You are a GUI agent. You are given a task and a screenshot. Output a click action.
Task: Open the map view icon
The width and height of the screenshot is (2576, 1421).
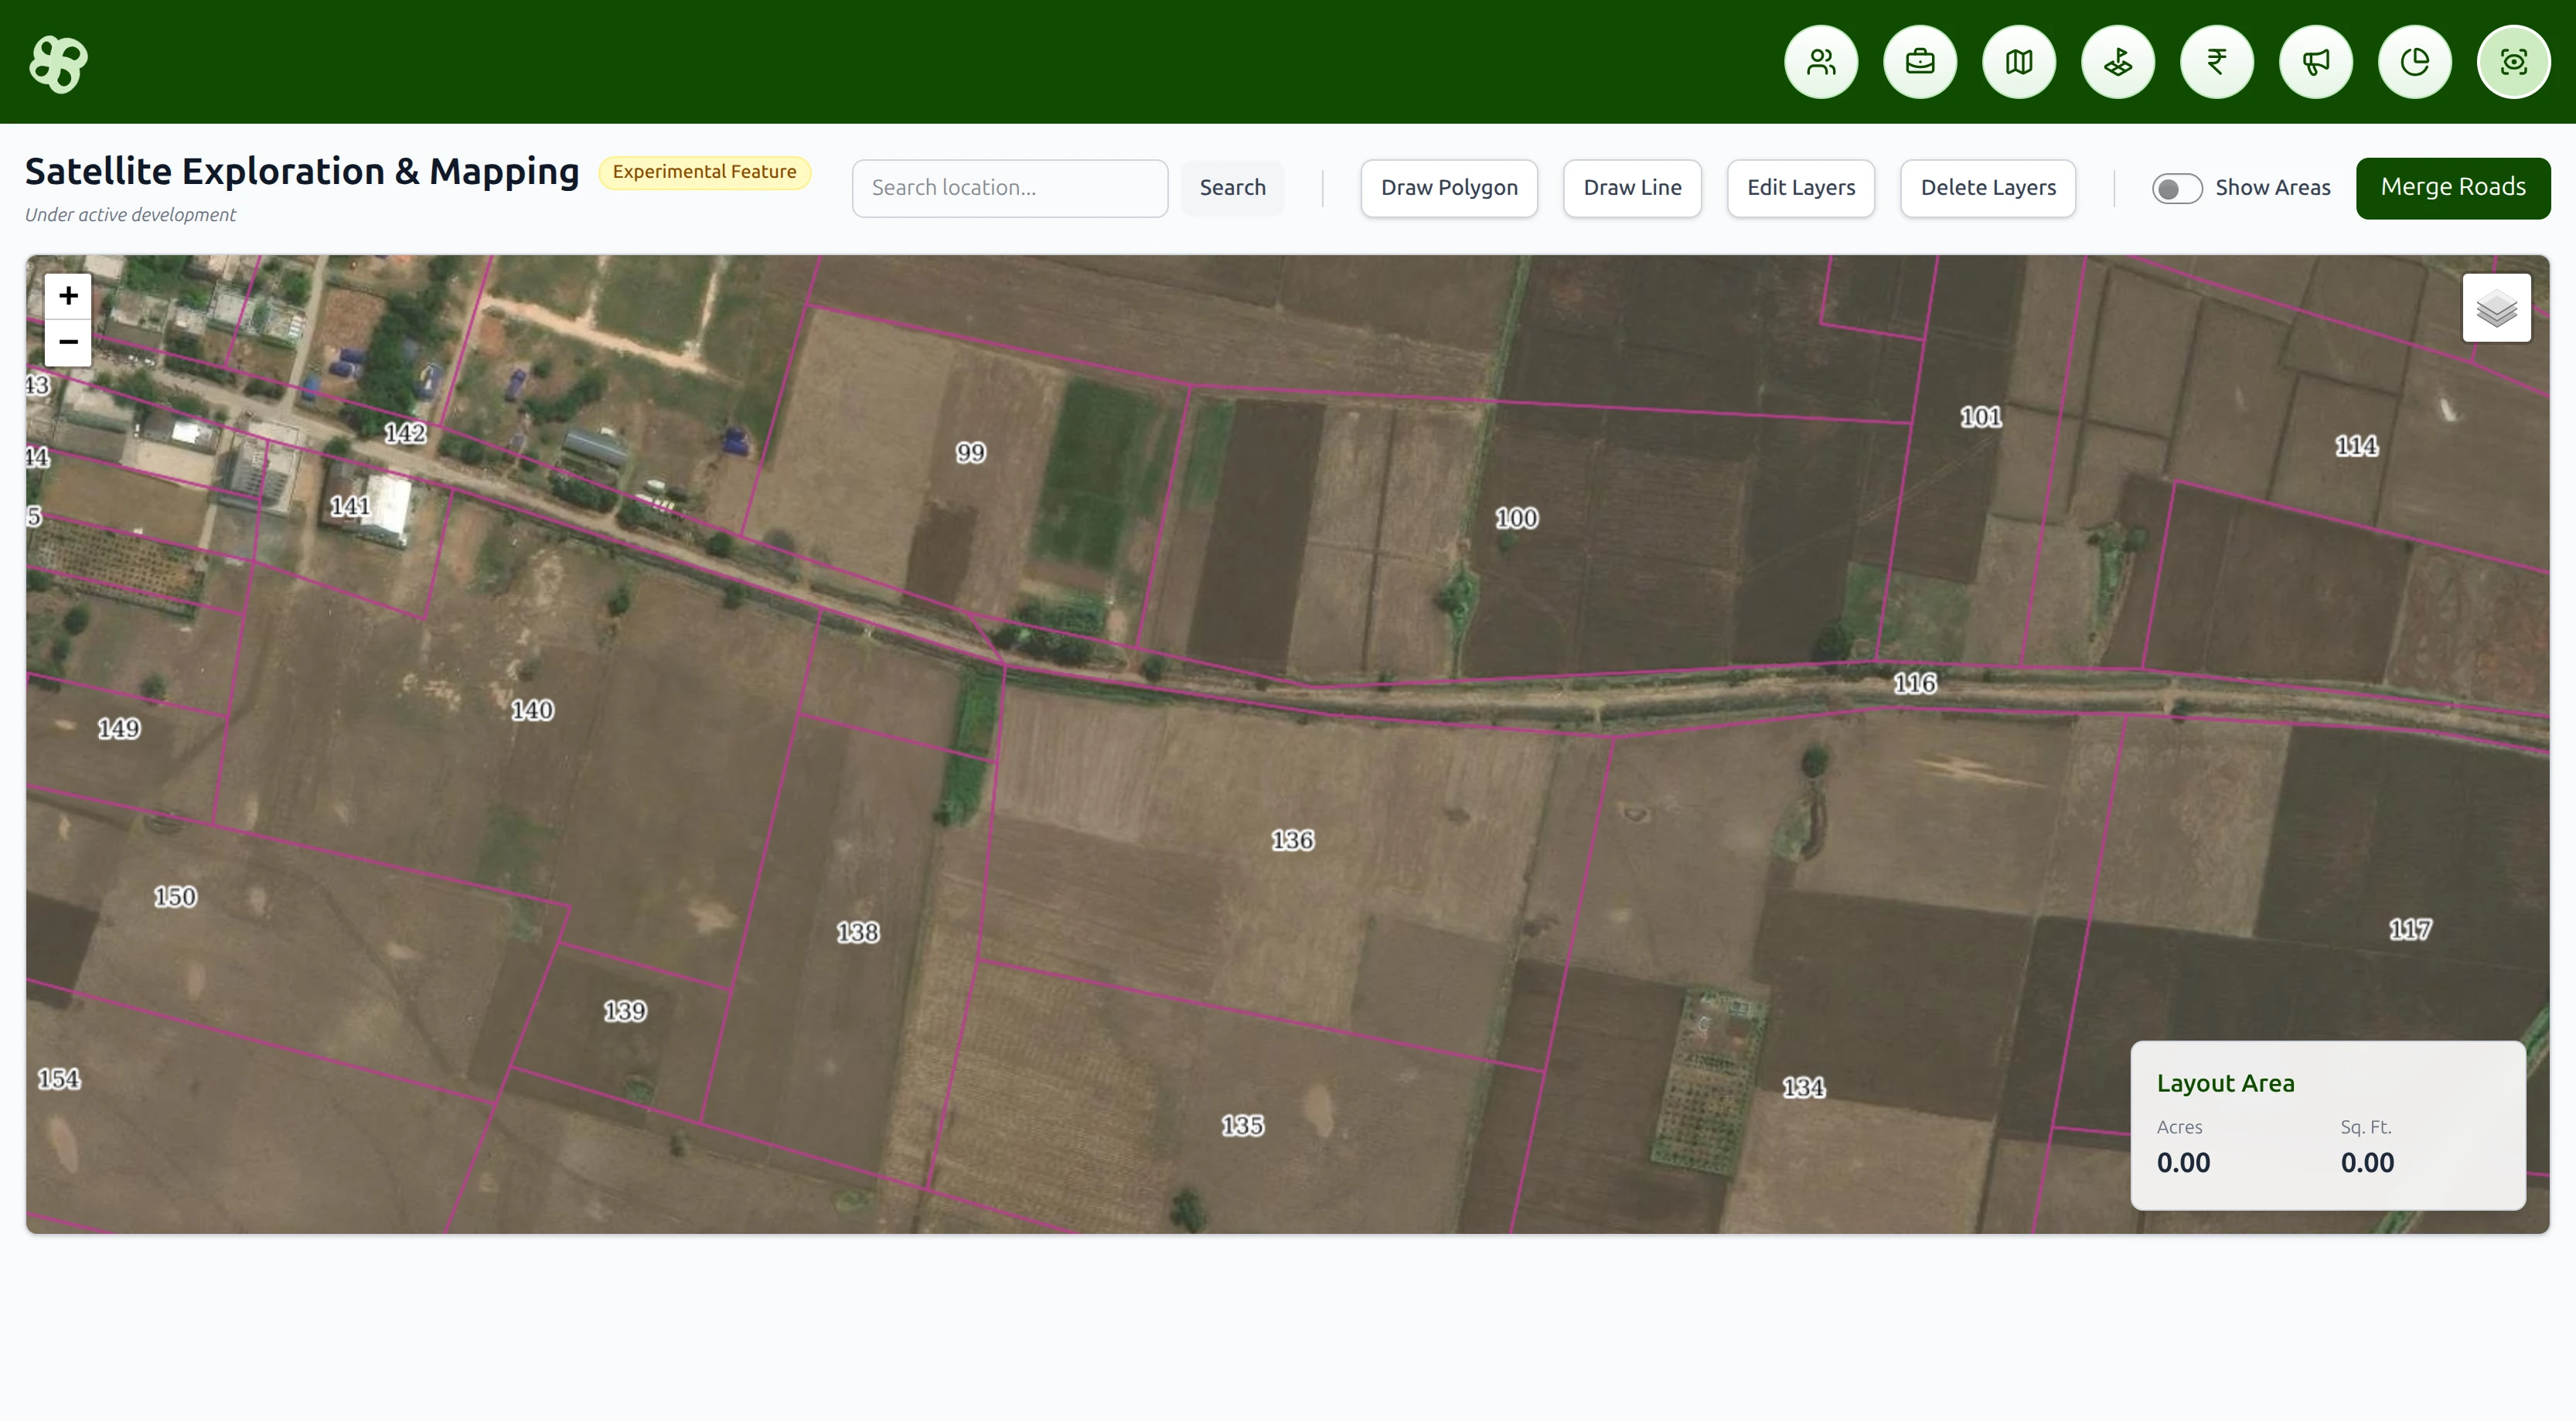click(2018, 62)
